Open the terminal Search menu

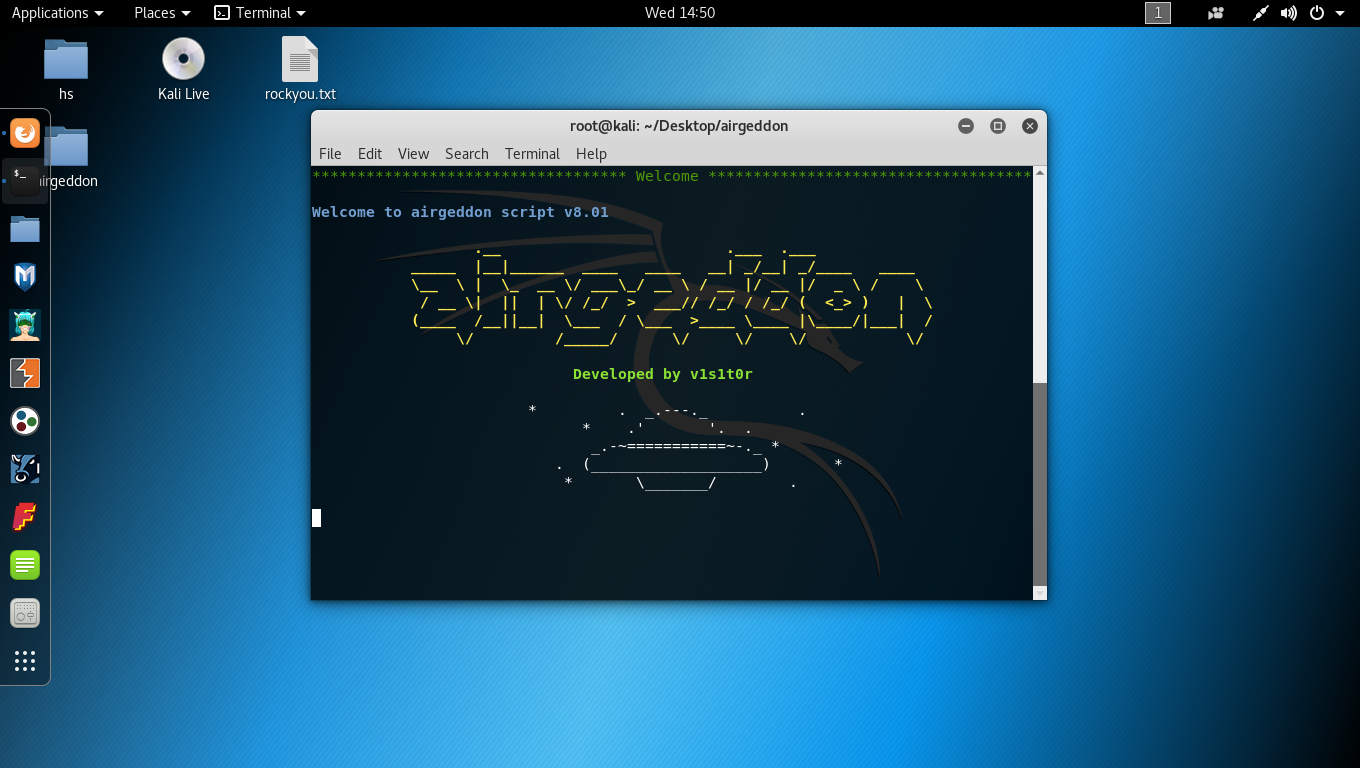pyautogui.click(x=467, y=153)
